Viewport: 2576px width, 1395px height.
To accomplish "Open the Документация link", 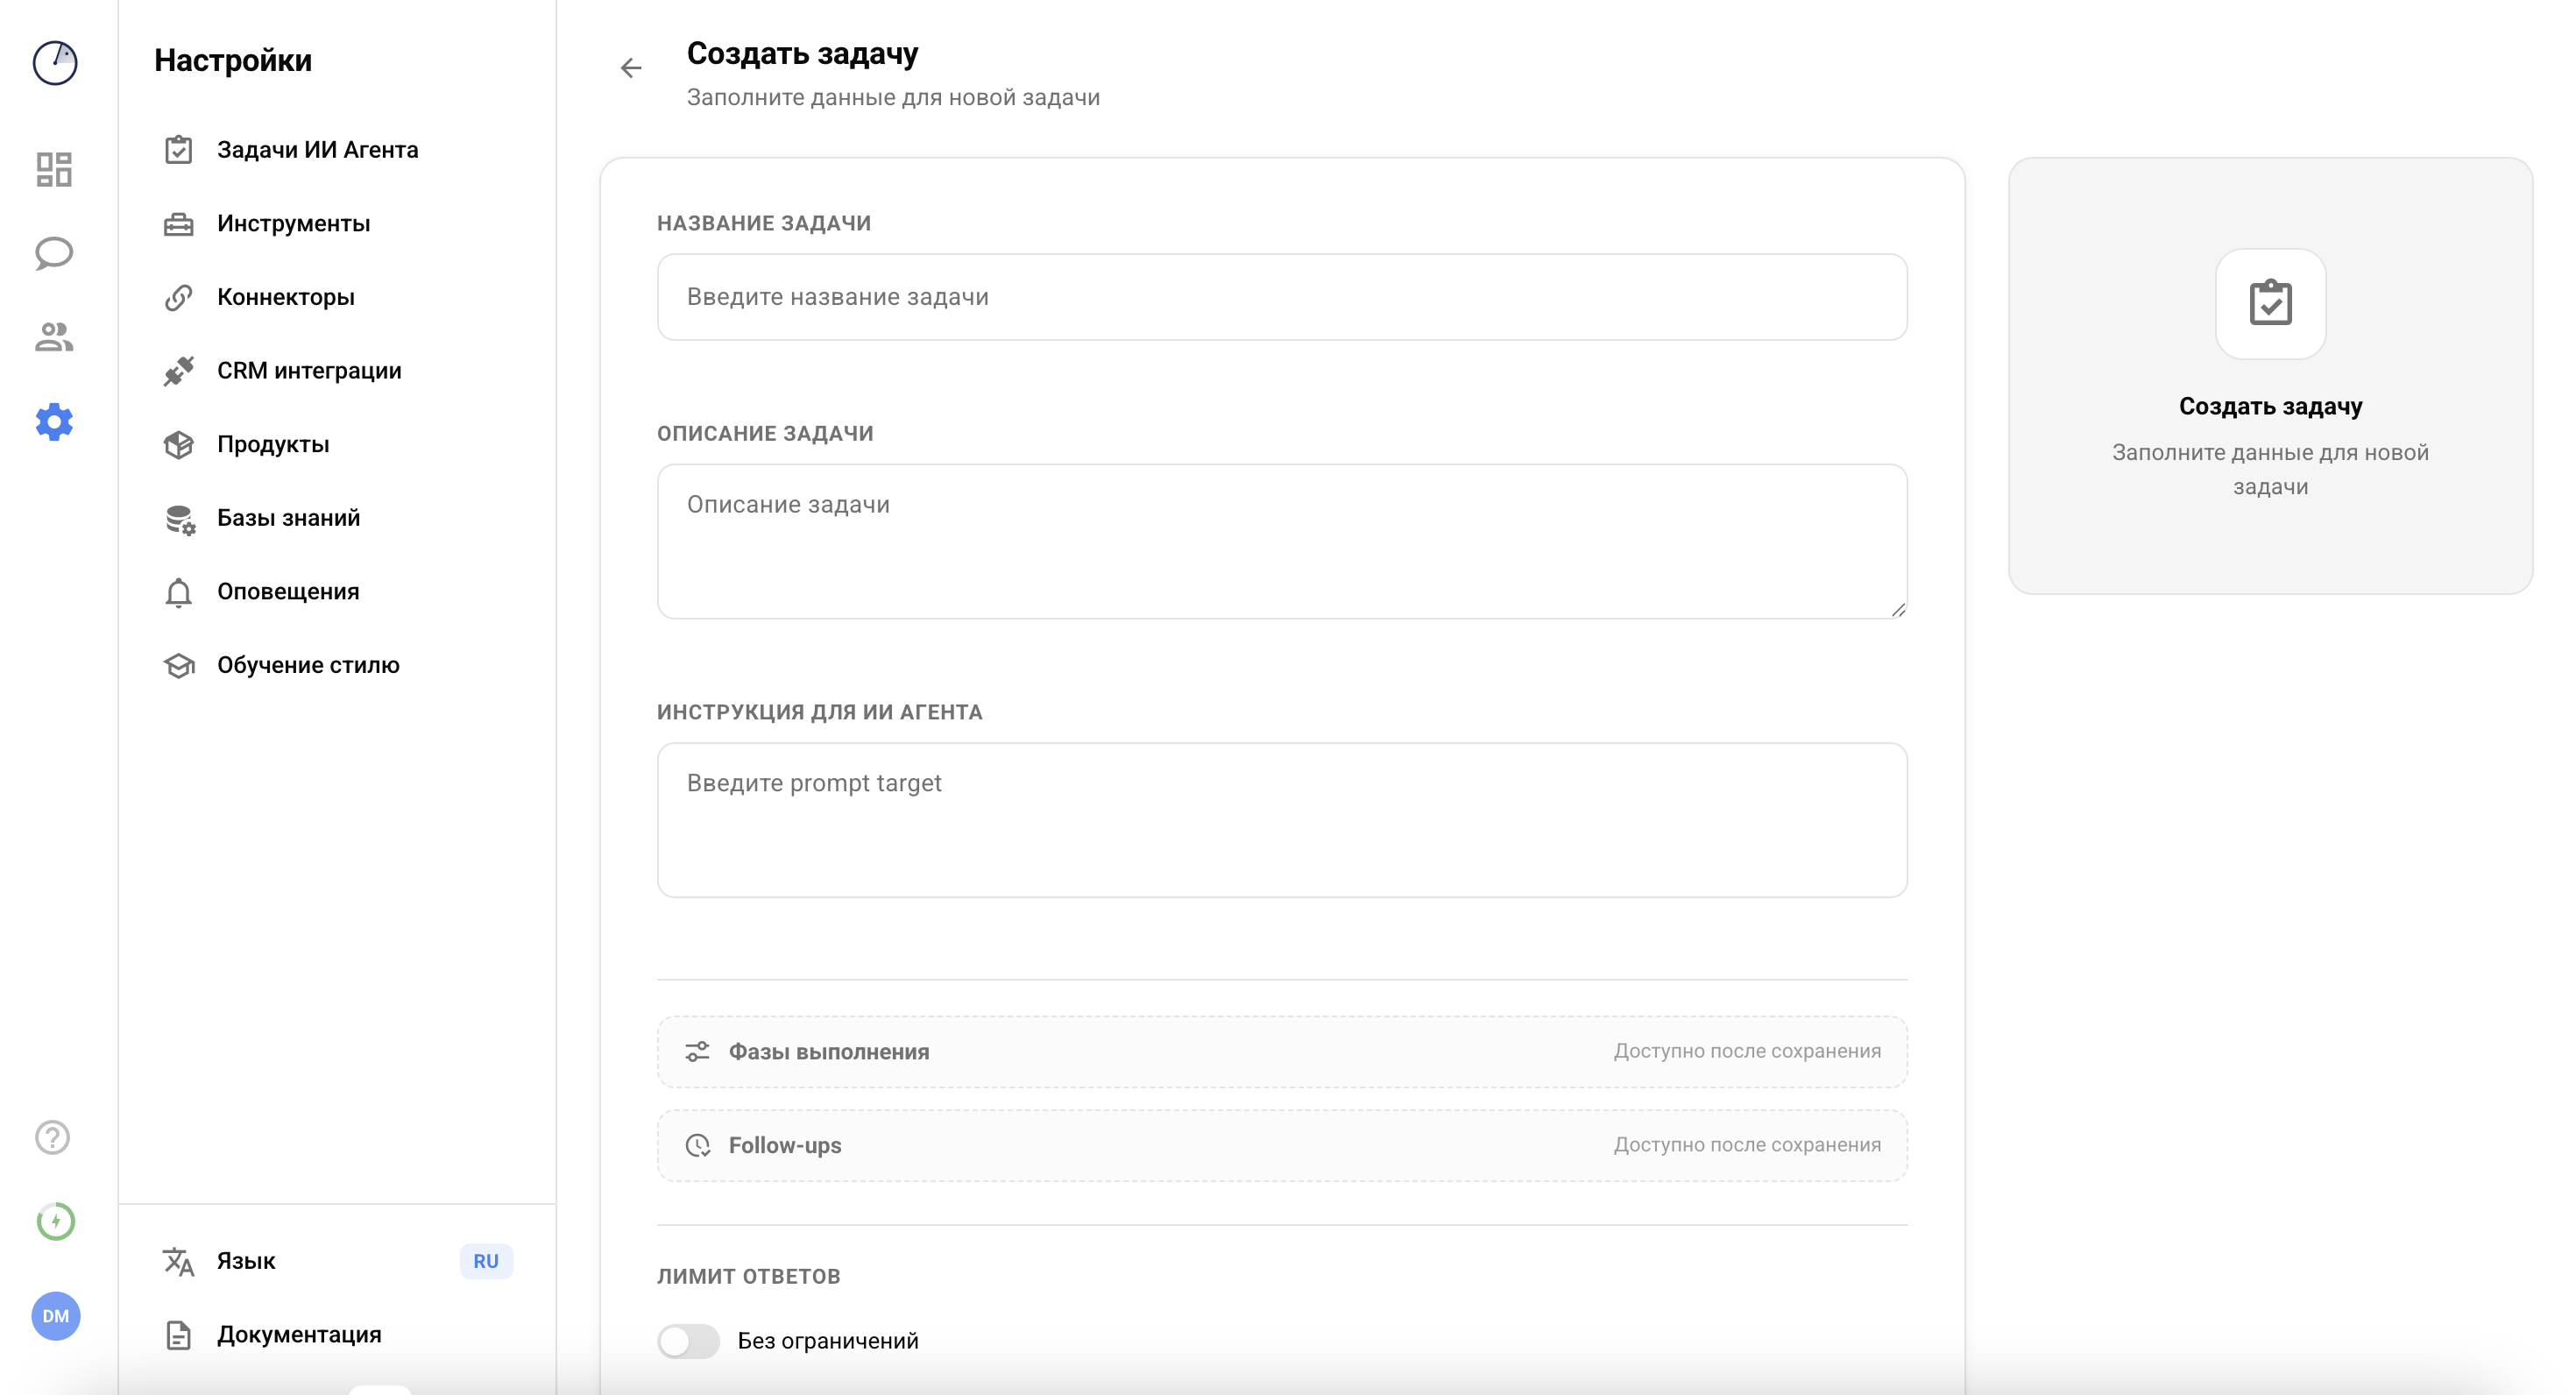I will click(298, 1335).
